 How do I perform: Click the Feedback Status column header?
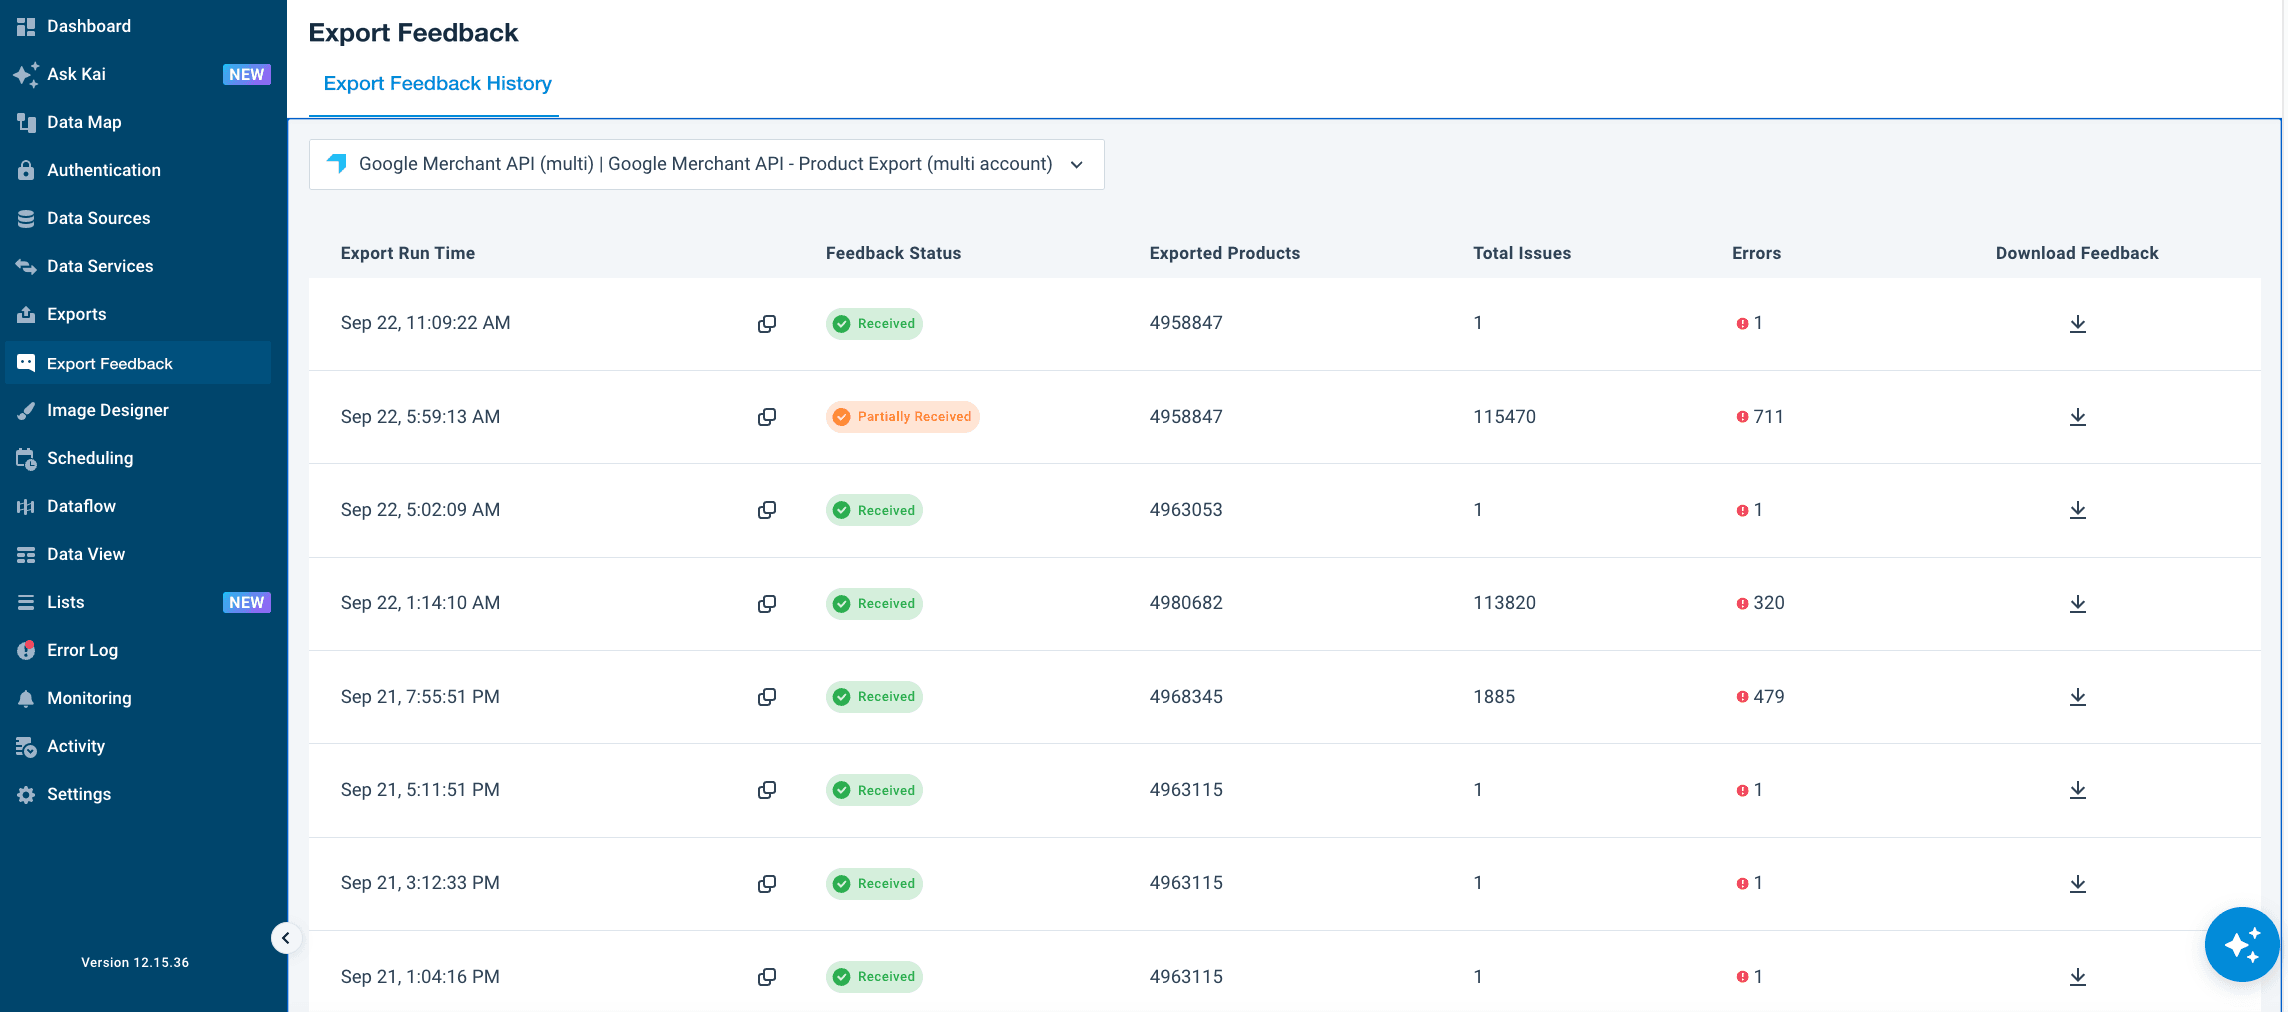point(893,253)
